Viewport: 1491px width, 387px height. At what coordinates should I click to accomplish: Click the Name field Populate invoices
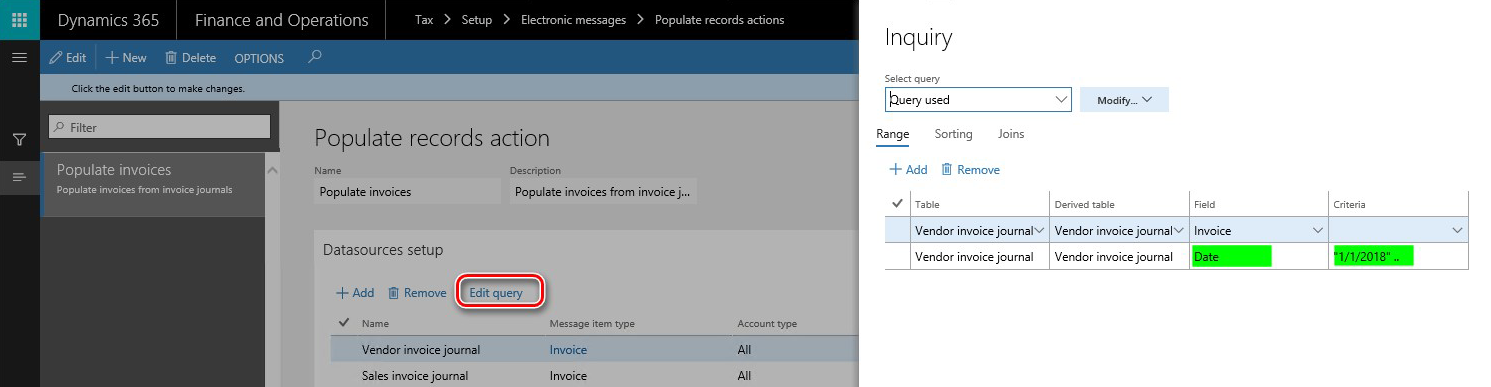point(407,191)
